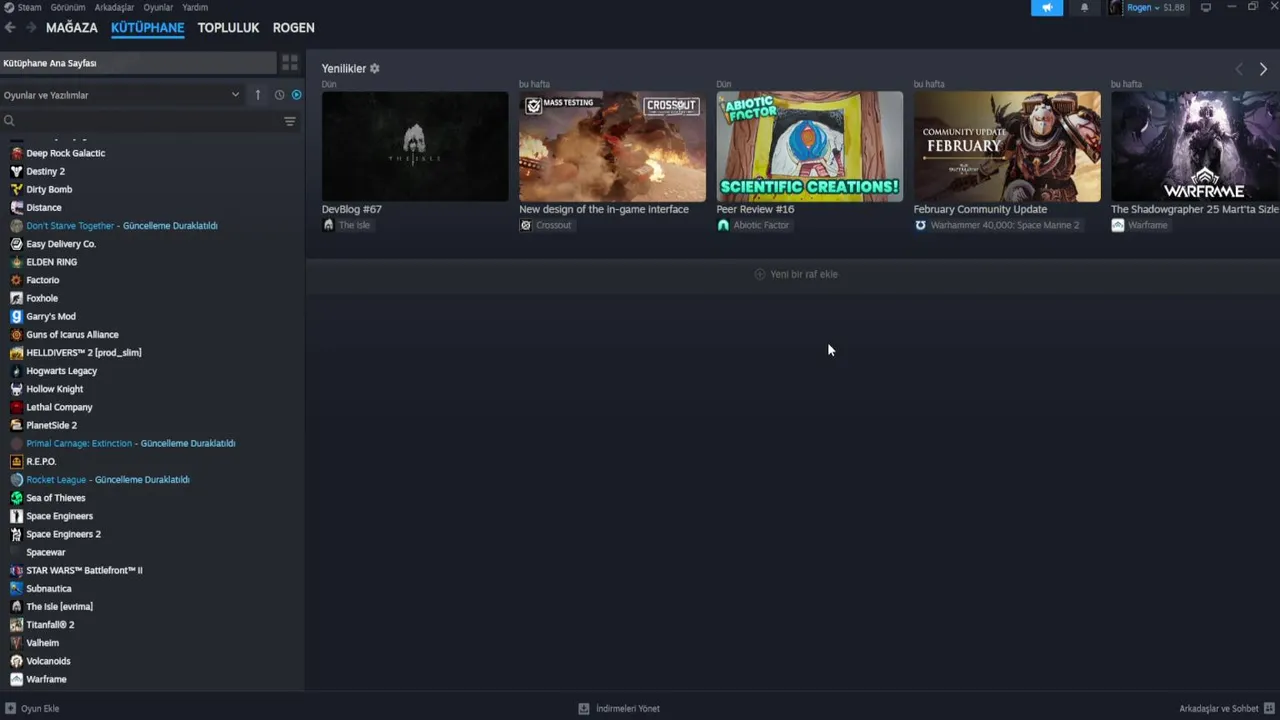
Task: Select The Isle [evrima] entry
Action: [x=59, y=607]
